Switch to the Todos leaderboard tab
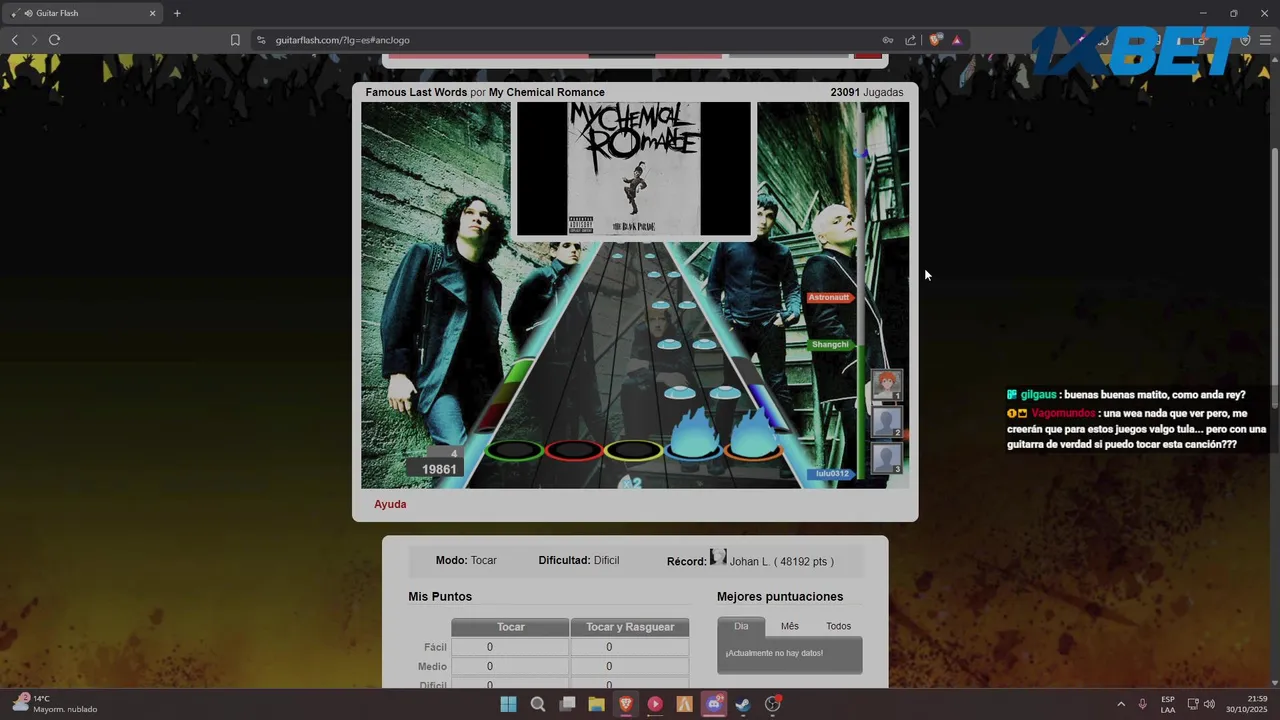This screenshot has height=720, width=1280. (x=839, y=626)
